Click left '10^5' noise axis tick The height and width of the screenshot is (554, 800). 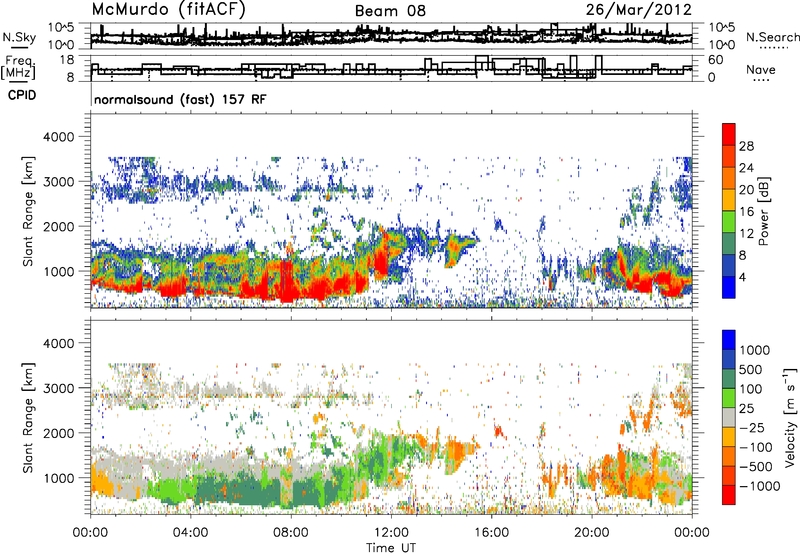tap(61, 27)
